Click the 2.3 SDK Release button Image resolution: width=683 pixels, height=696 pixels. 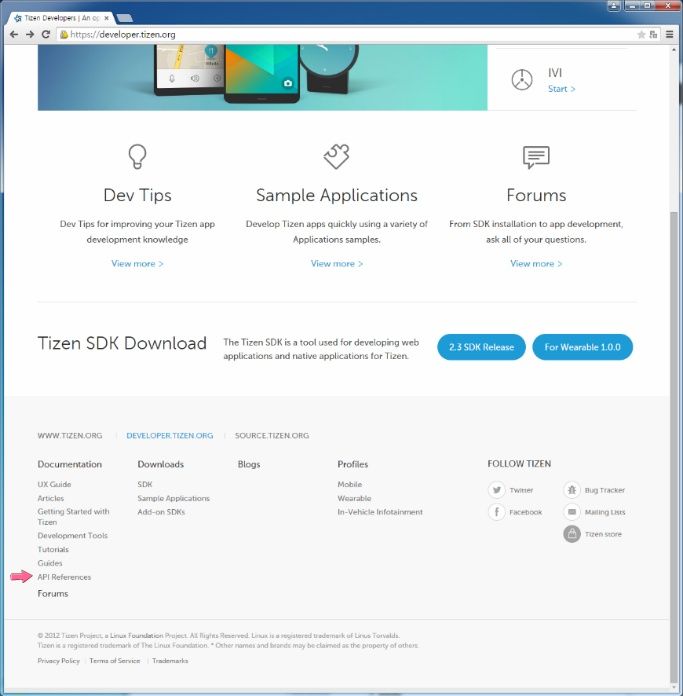click(482, 347)
